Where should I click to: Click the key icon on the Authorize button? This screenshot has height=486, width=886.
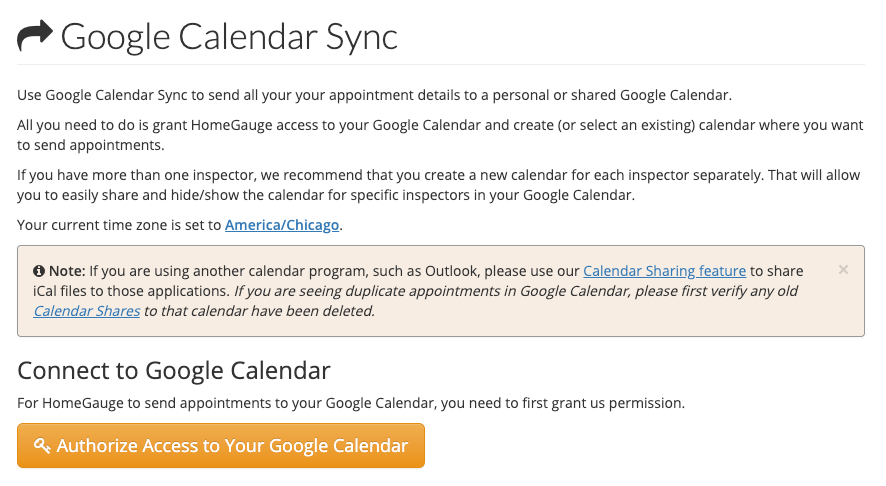tap(42, 446)
